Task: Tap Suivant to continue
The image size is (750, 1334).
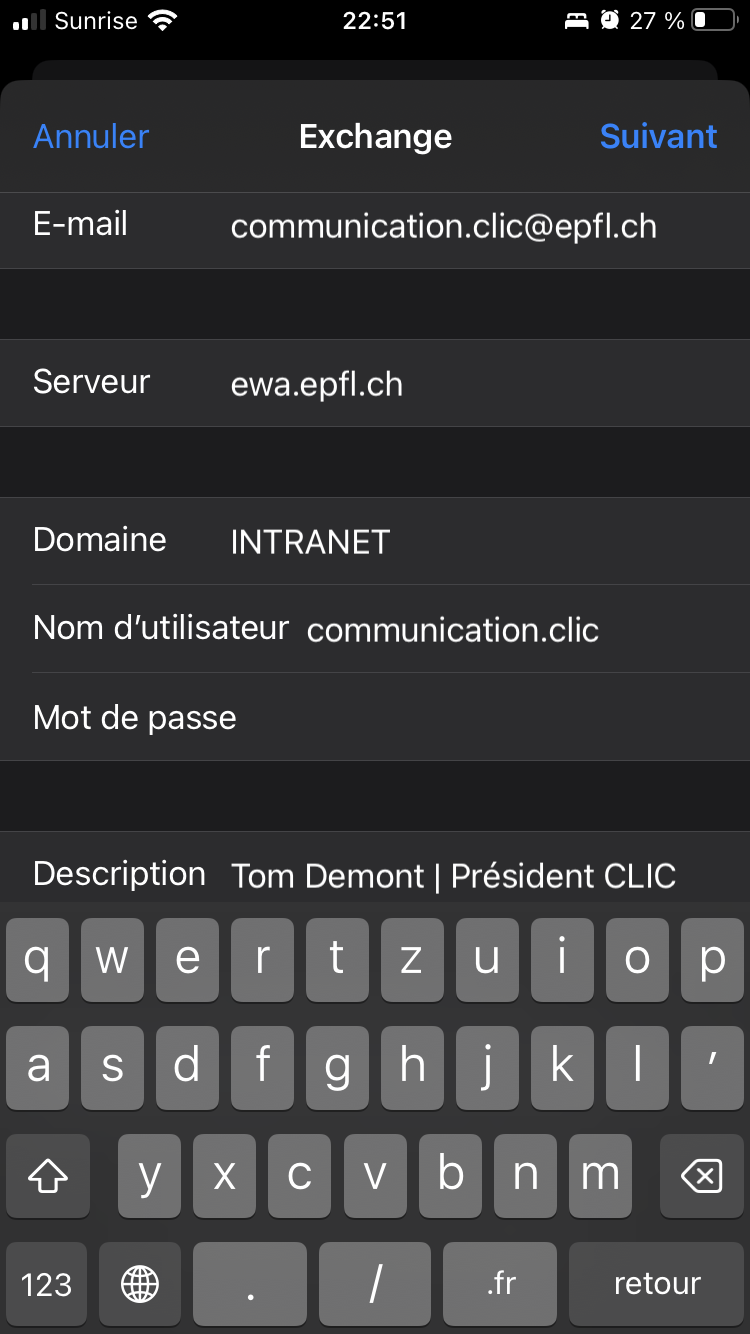Action: 658,136
